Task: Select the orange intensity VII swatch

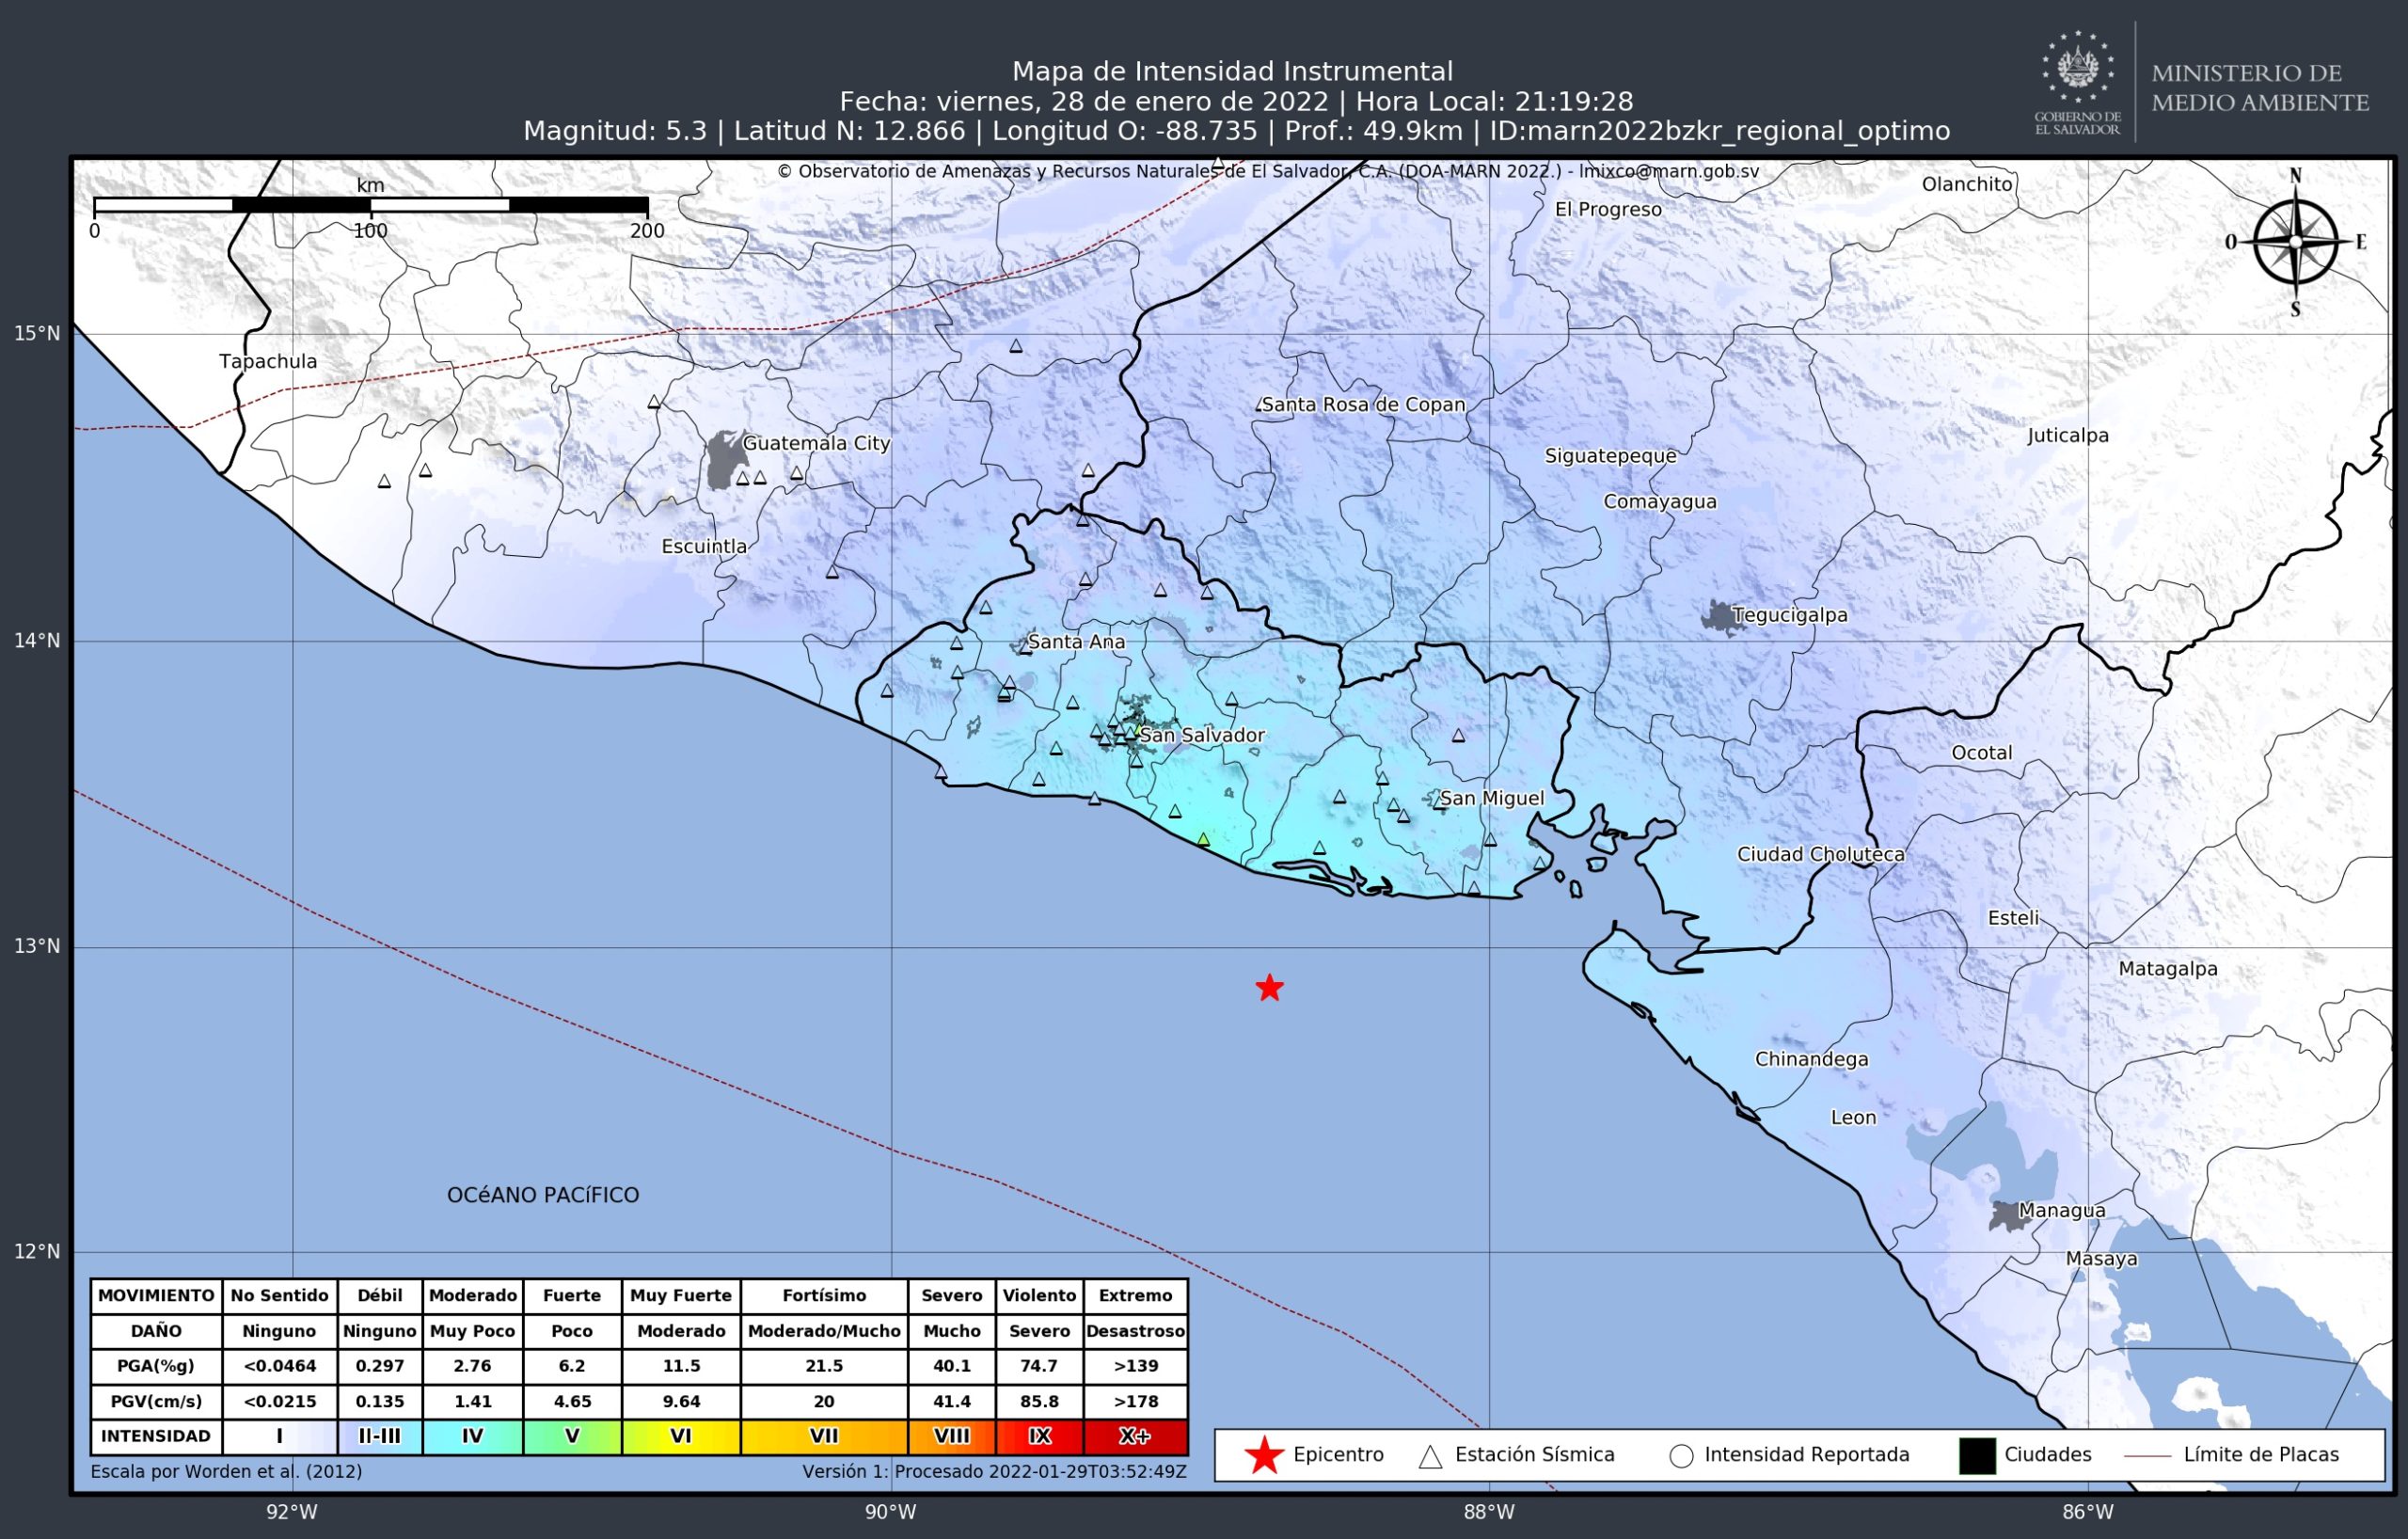Action: tap(824, 1436)
